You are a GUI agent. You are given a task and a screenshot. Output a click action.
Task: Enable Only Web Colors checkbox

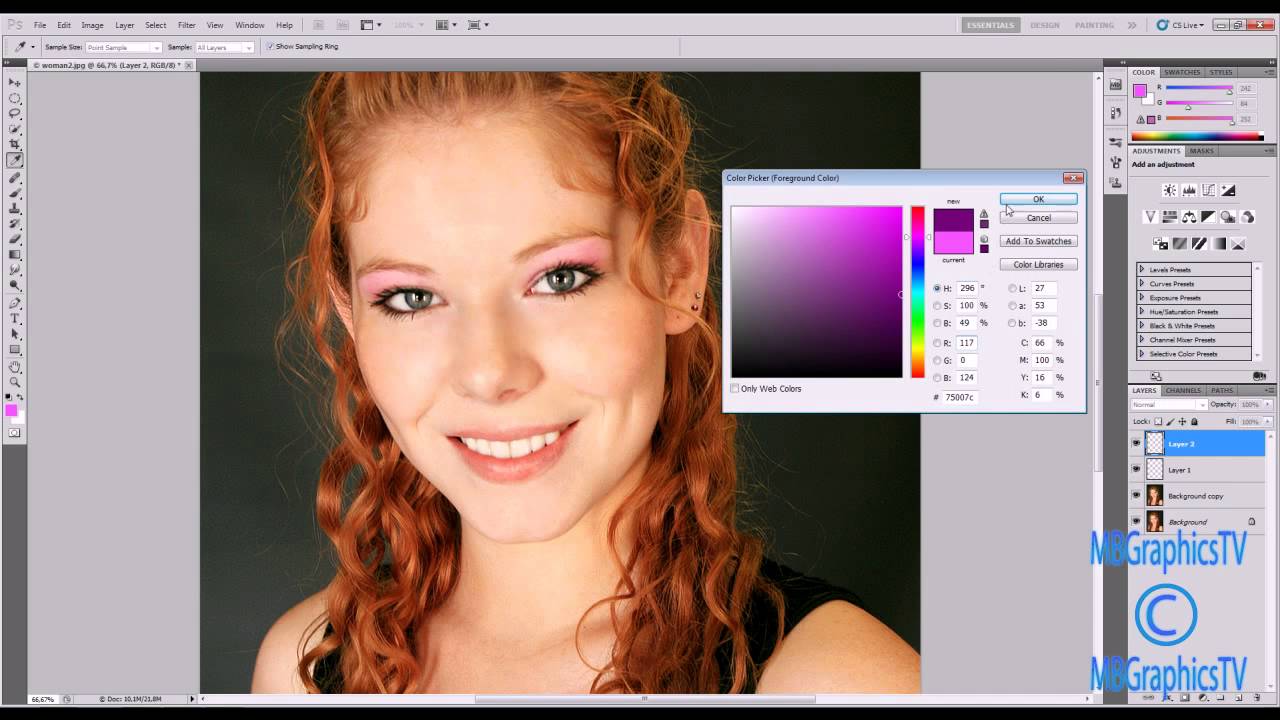pyautogui.click(x=735, y=388)
